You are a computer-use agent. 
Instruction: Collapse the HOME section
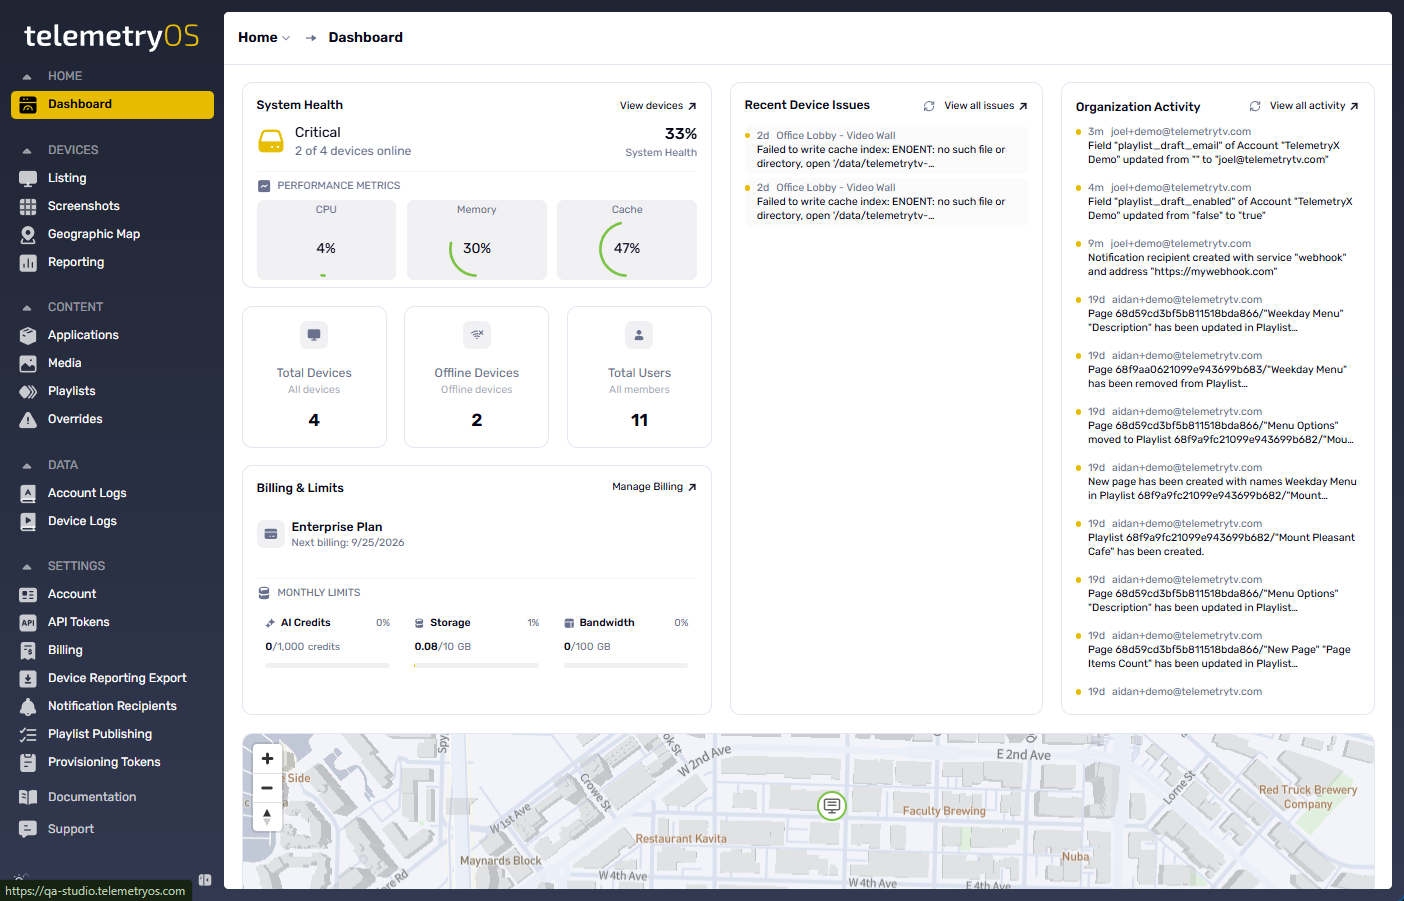27,76
